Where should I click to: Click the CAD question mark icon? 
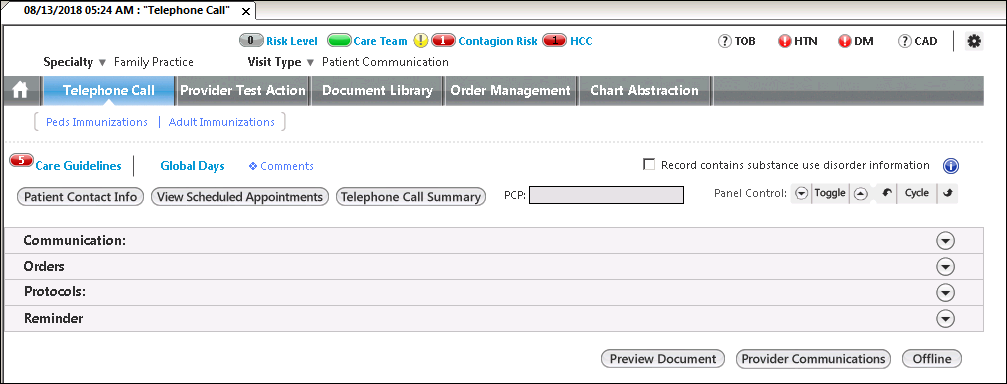(x=905, y=41)
